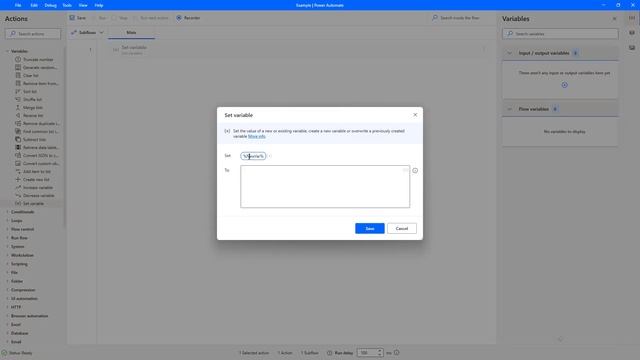Screen dimensions: 640x360
Task: Add a new input or output variable
Action: point(564,85)
